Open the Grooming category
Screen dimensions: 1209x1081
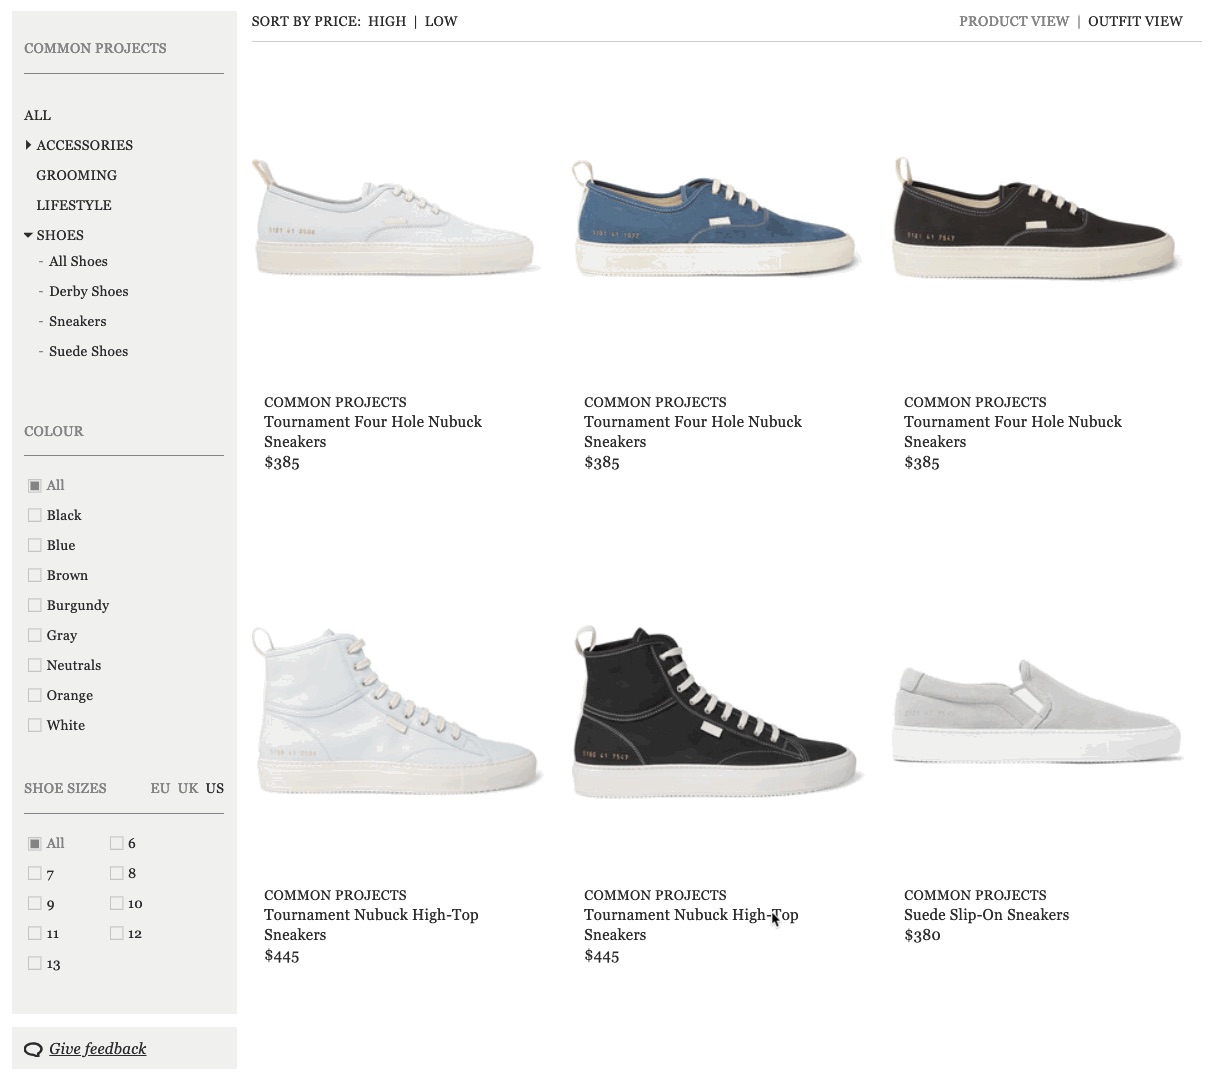[x=76, y=175]
